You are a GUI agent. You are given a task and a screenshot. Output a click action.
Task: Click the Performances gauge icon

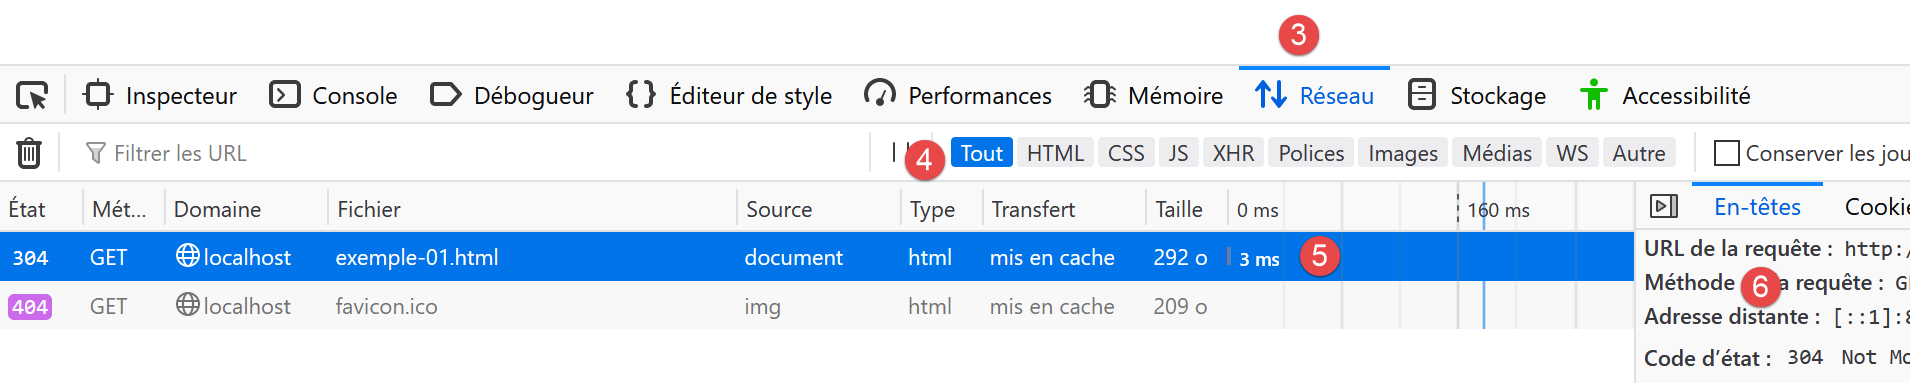pos(880,95)
